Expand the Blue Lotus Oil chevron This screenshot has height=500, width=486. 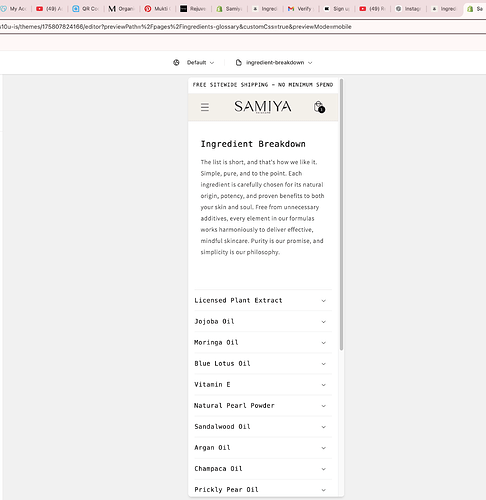pos(323,364)
